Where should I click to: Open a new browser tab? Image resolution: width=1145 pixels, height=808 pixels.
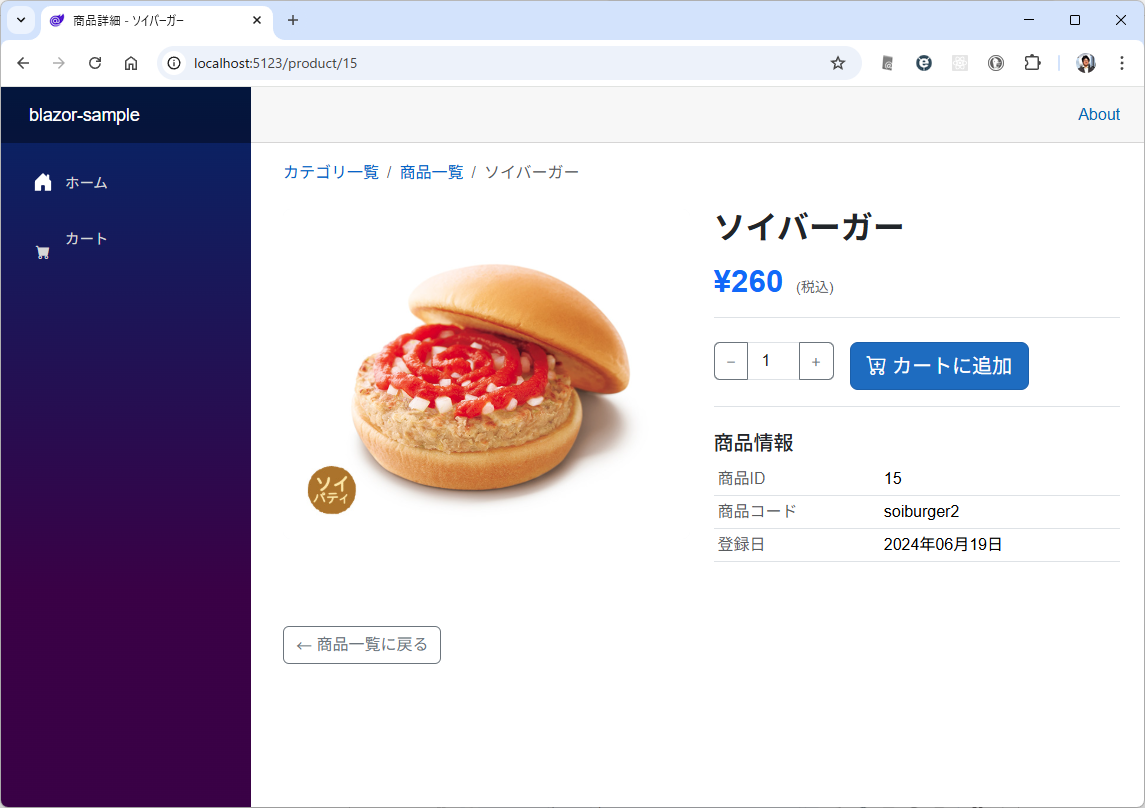(x=293, y=20)
